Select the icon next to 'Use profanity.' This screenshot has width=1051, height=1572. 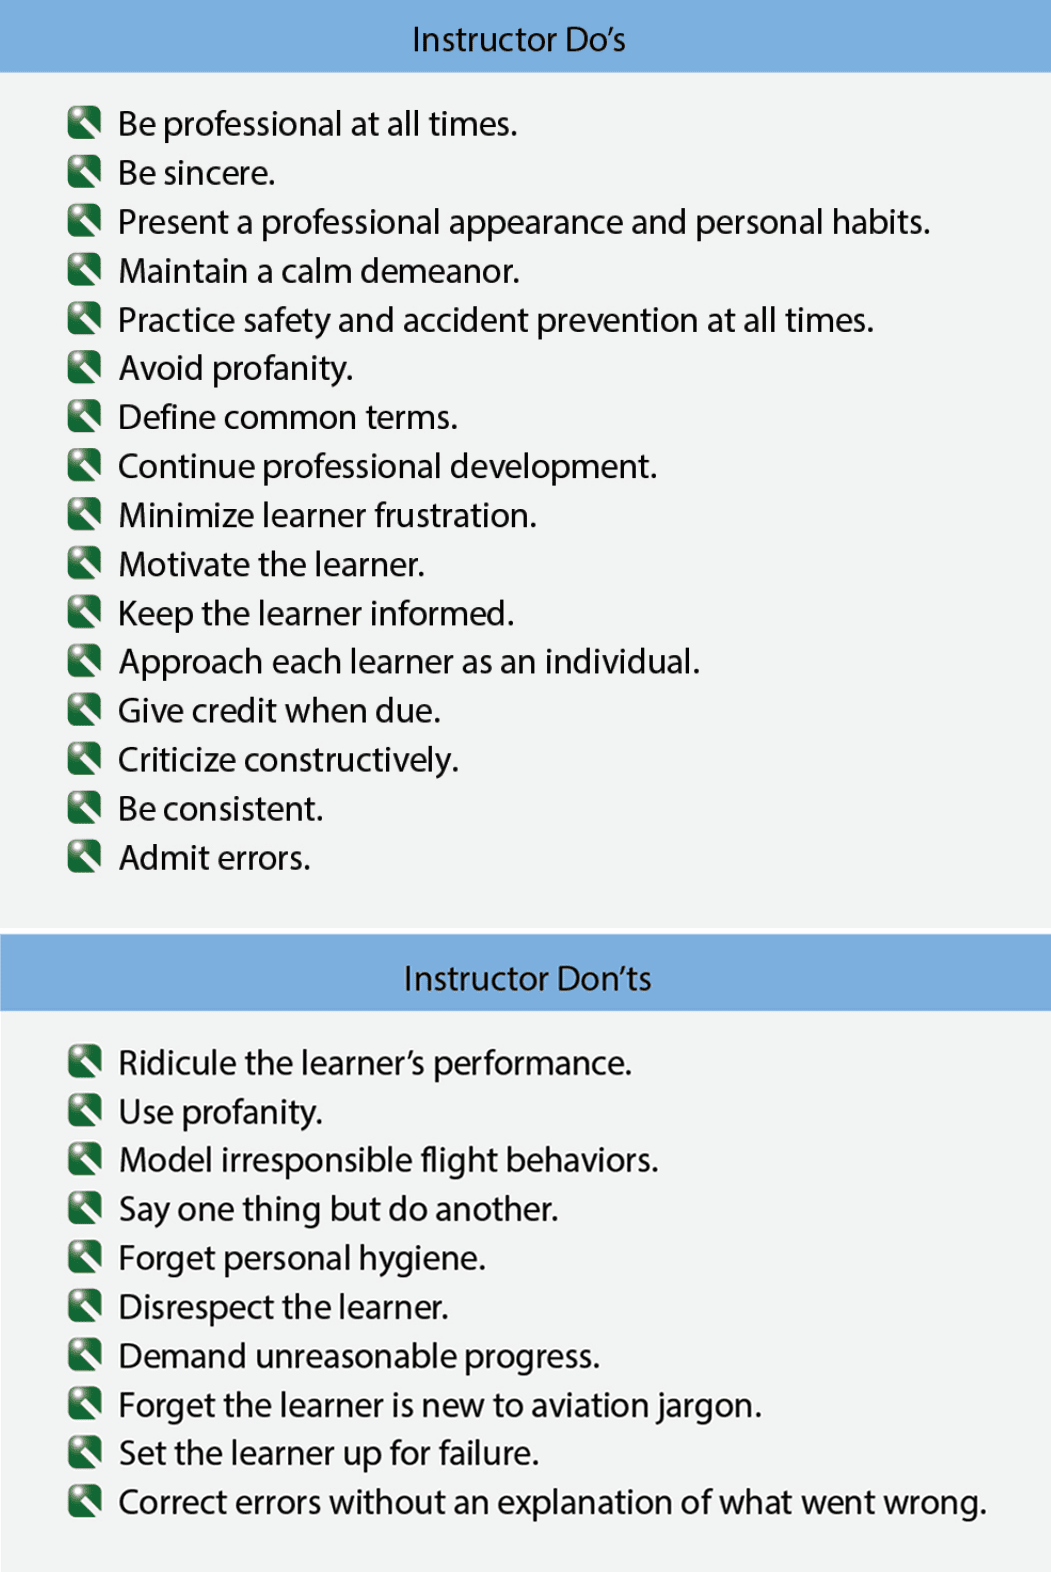point(85,1110)
